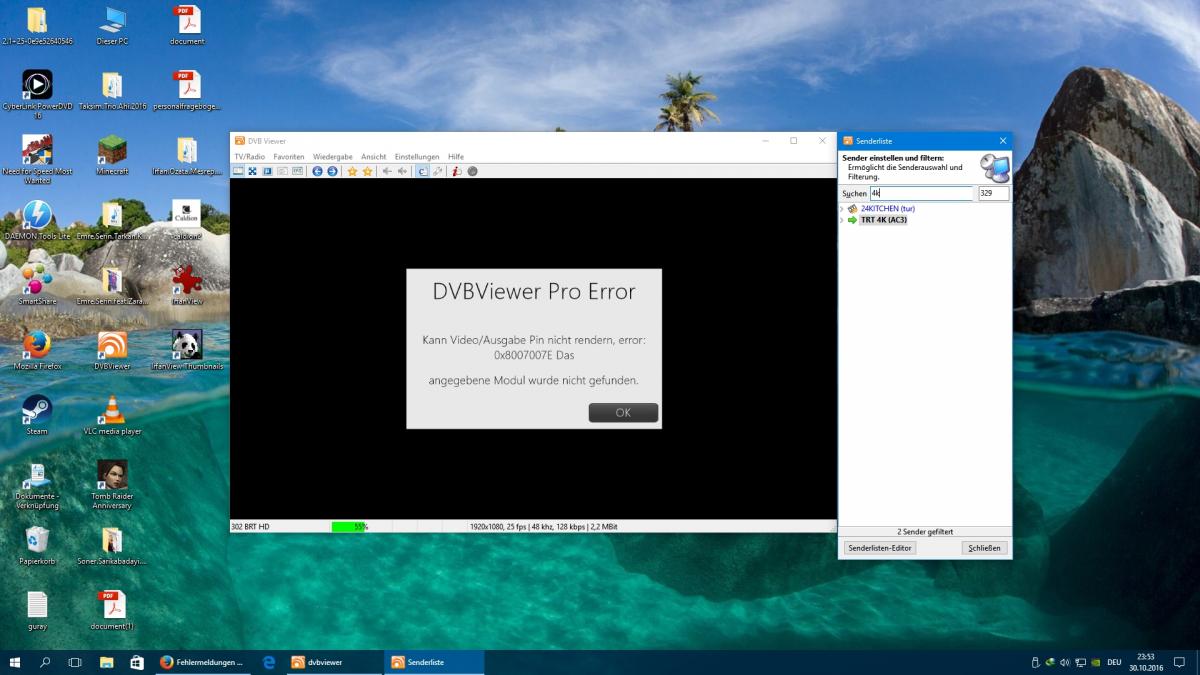Open the TV/Radio menu
Viewport: 1200px width, 675px height.
click(x=250, y=157)
